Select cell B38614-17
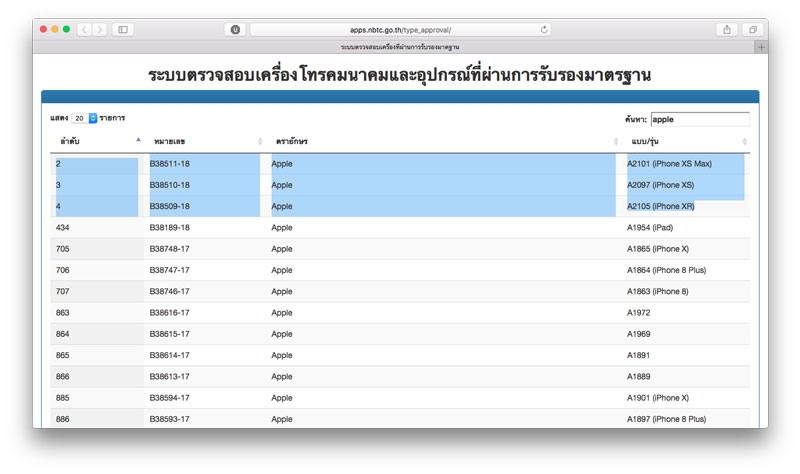Image resolution: width=800 pixels, height=474 pixels. click(x=169, y=355)
